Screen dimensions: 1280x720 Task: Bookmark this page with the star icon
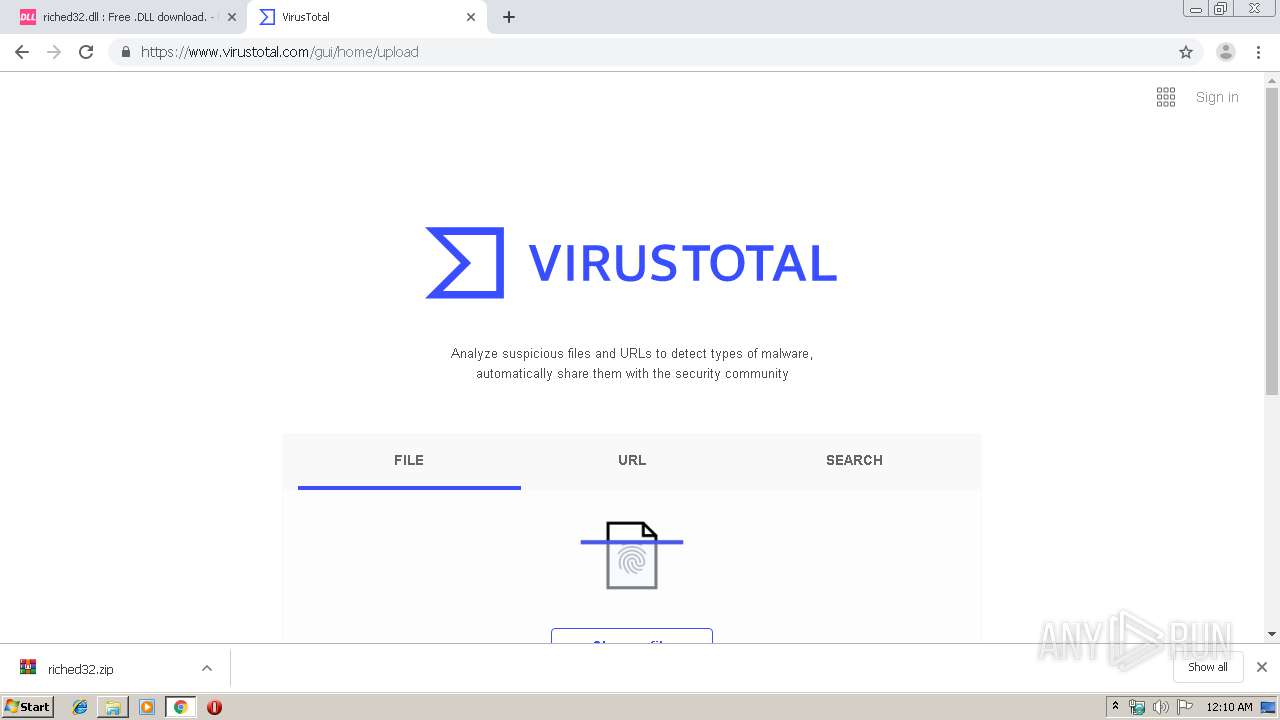(x=1186, y=52)
